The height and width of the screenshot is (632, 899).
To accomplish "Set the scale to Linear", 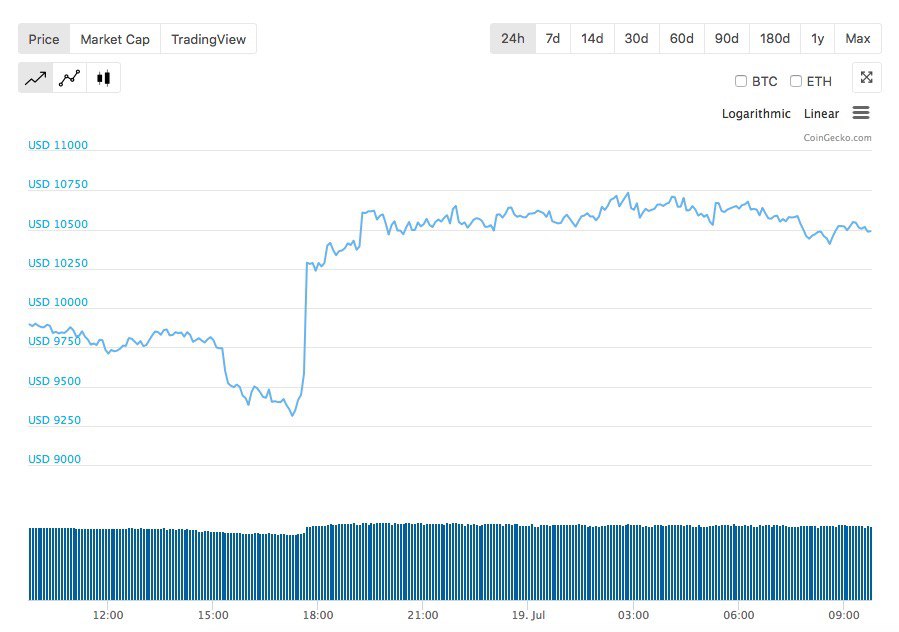I will point(821,114).
